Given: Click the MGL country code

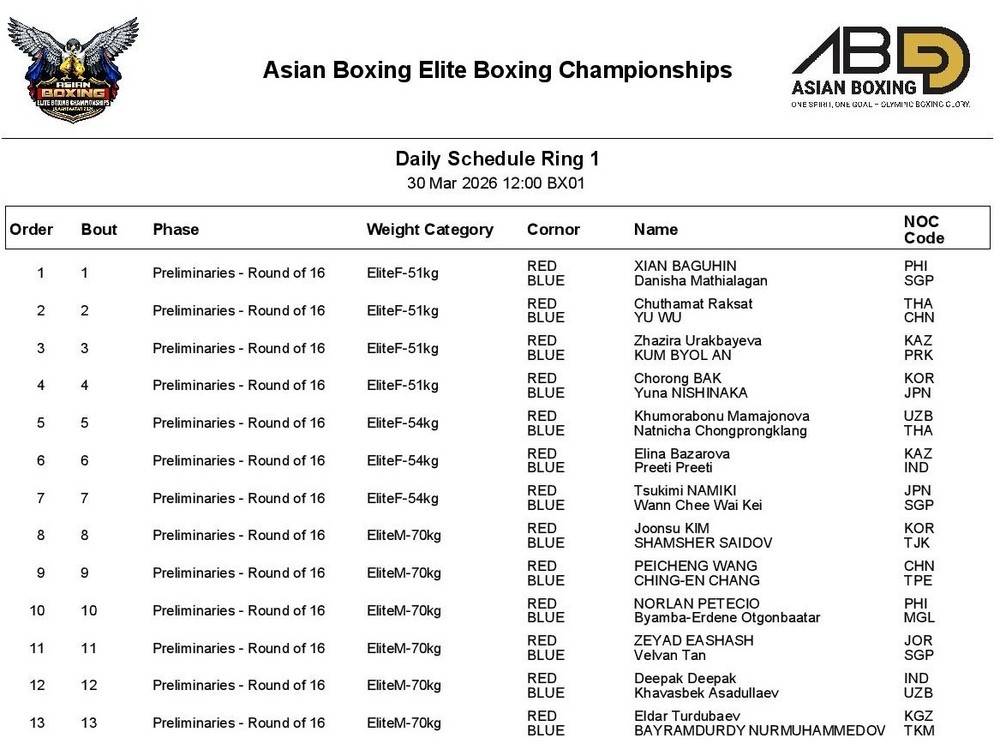Looking at the screenshot, I should pos(918,618).
